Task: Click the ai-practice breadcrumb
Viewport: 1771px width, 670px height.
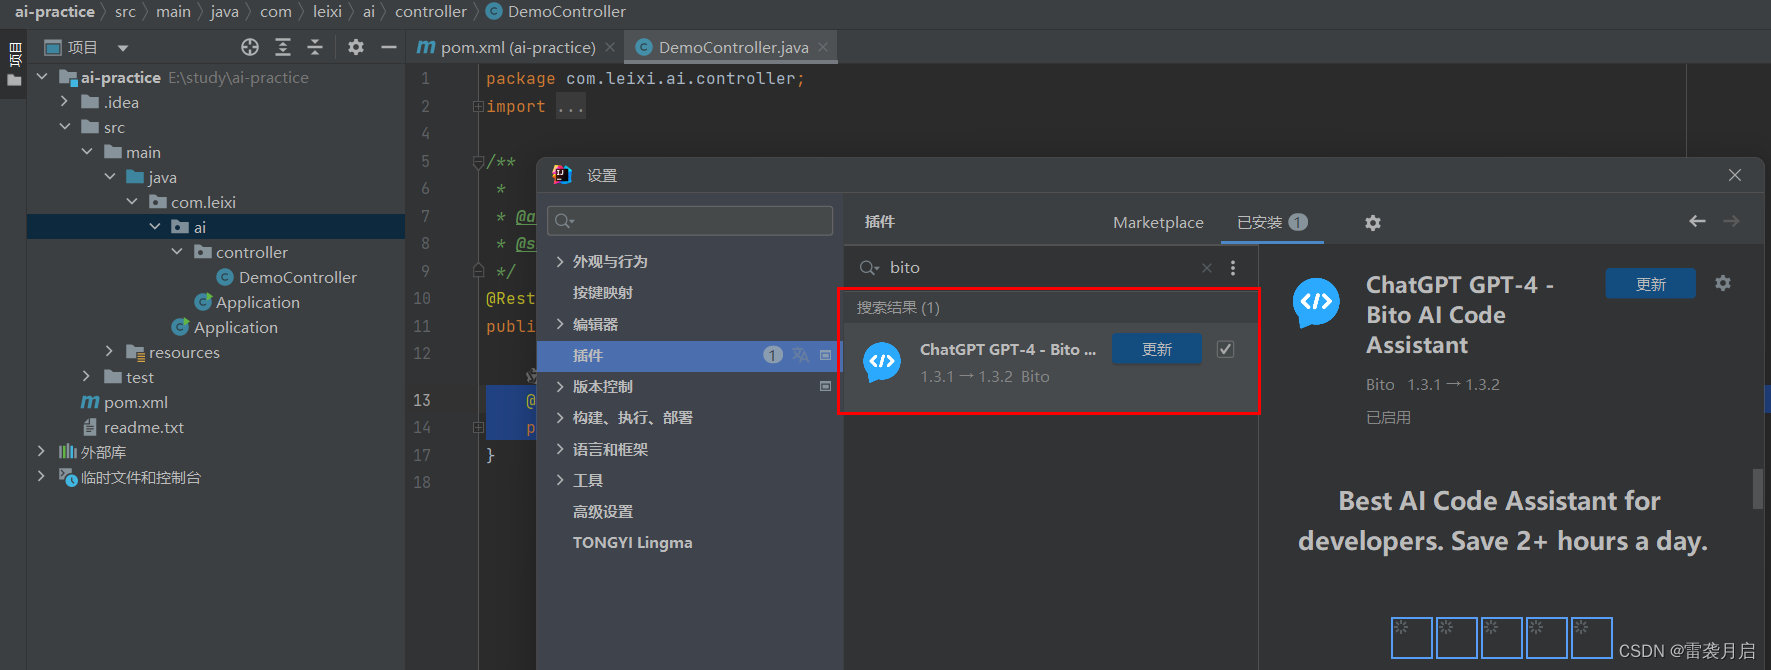Action: pos(54,12)
